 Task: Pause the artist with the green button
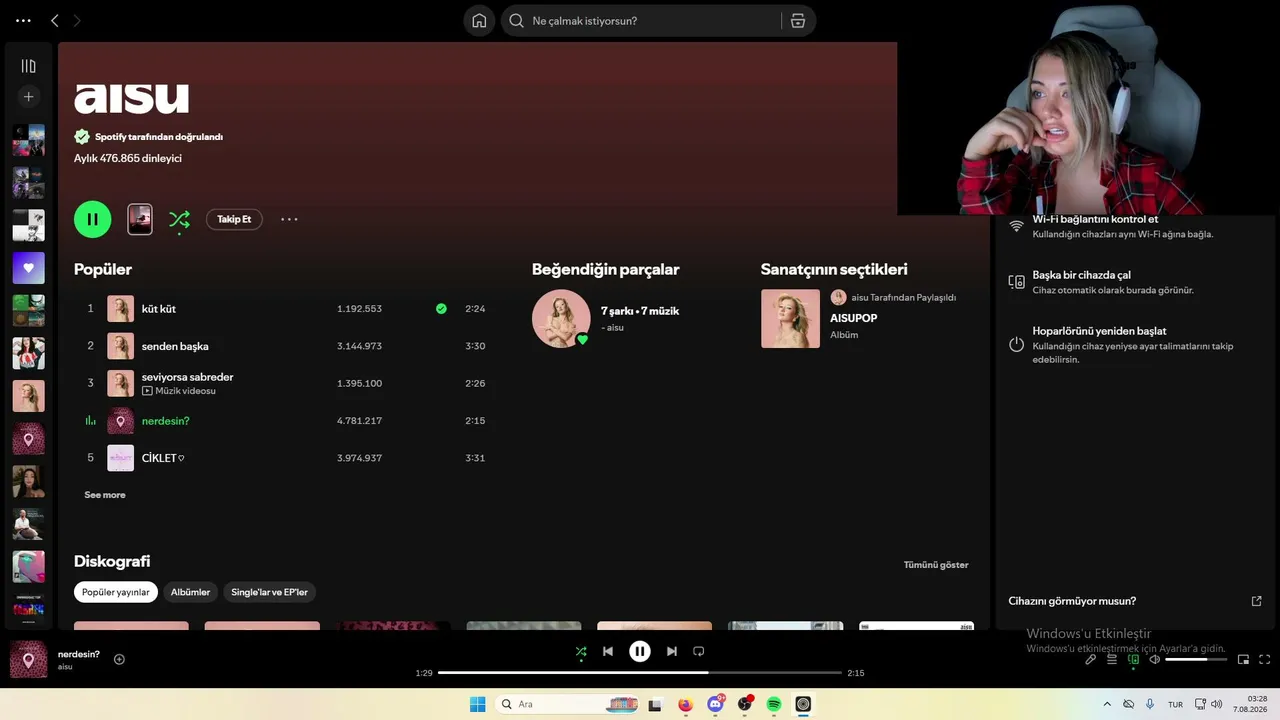tap(93, 219)
